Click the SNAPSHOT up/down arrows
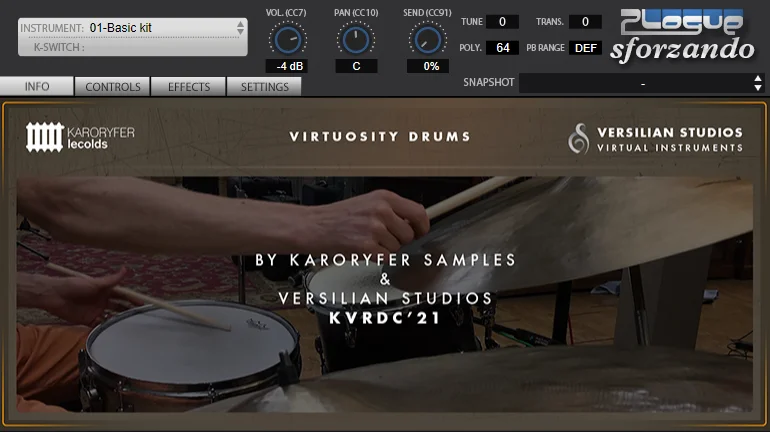The image size is (770, 432). pyautogui.click(x=758, y=83)
